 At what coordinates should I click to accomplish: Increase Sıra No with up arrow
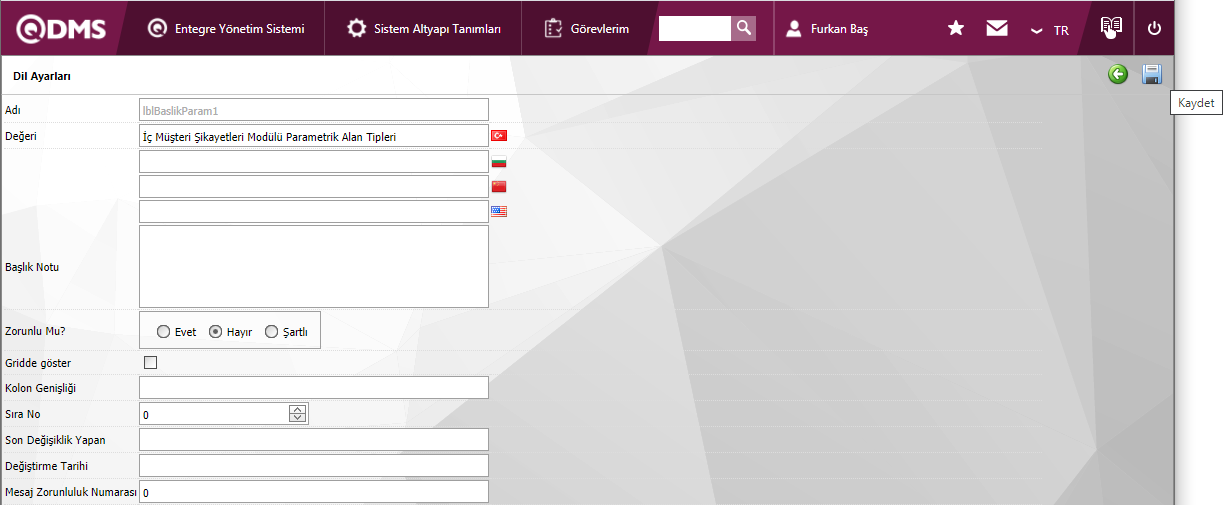click(x=297, y=409)
